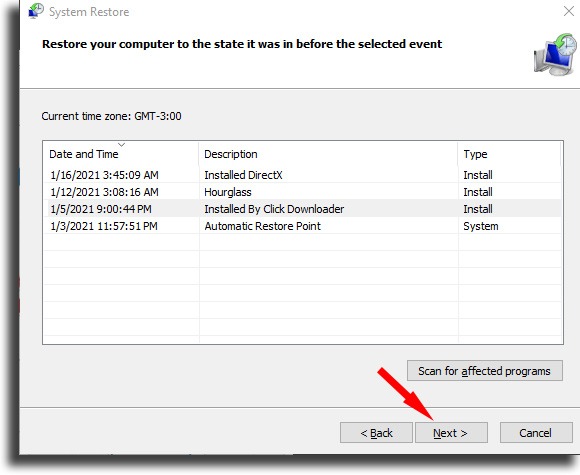Click the computer restore graphic in header
580x475 pixels.
coord(555,55)
